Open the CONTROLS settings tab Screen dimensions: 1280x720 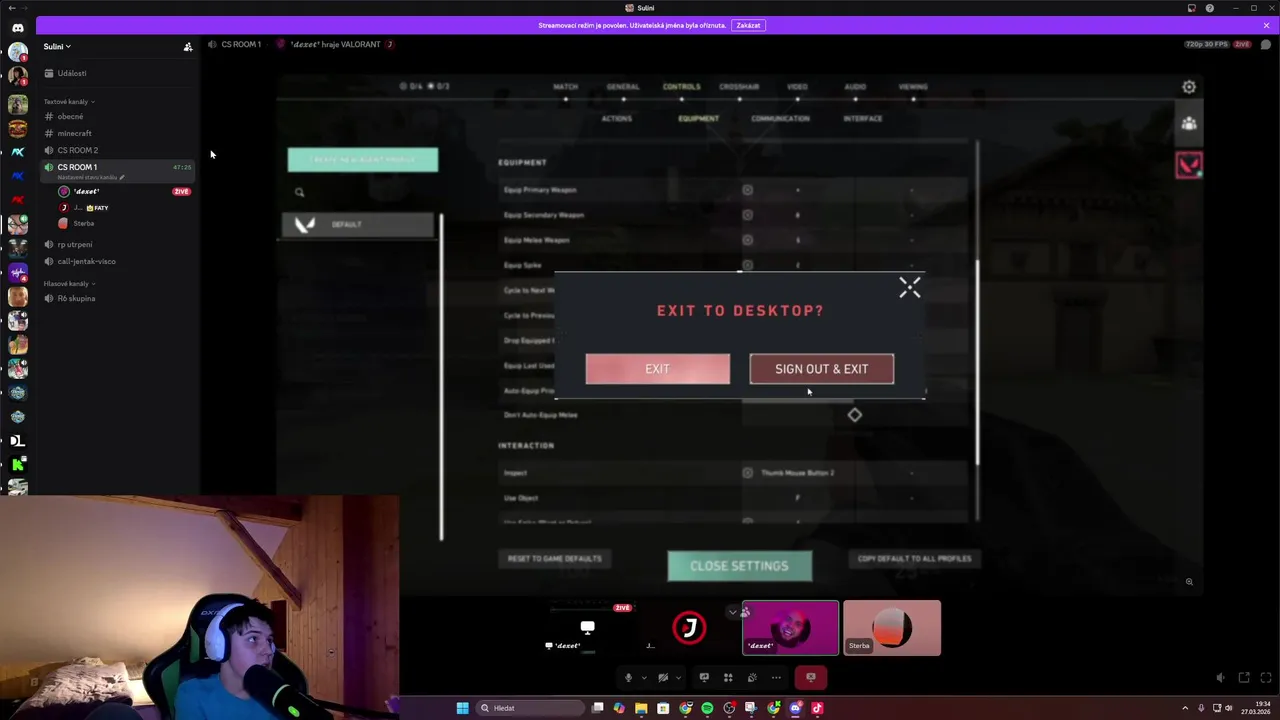[x=681, y=87]
